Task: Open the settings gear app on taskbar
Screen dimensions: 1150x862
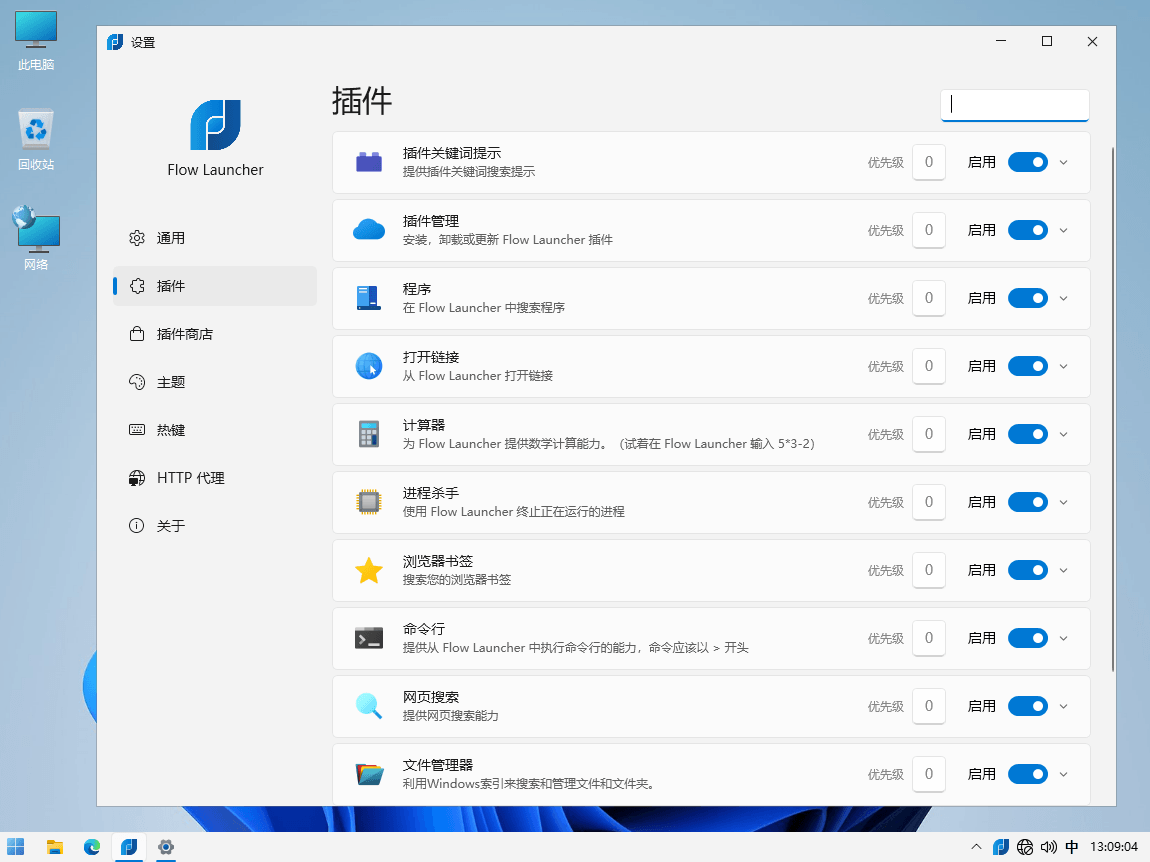Action: [x=166, y=847]
